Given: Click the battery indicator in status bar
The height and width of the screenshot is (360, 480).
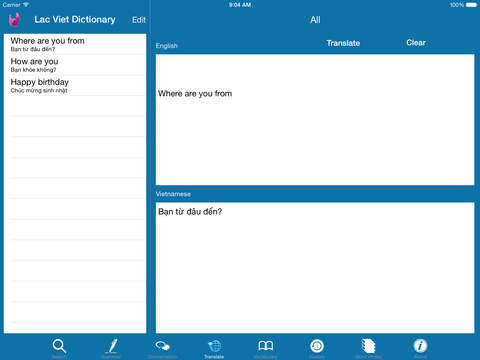Looking at the screenshot, I should (x=471, y=5).
